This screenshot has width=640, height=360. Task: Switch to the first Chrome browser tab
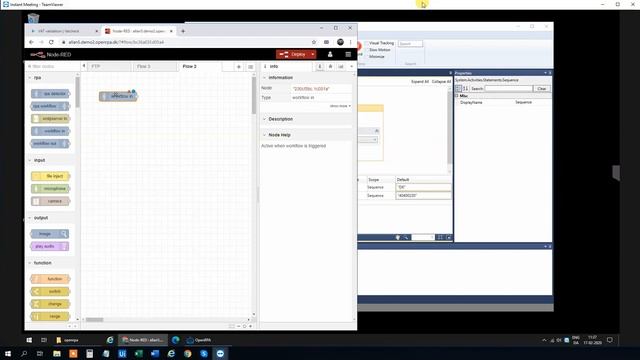point(63,31)
